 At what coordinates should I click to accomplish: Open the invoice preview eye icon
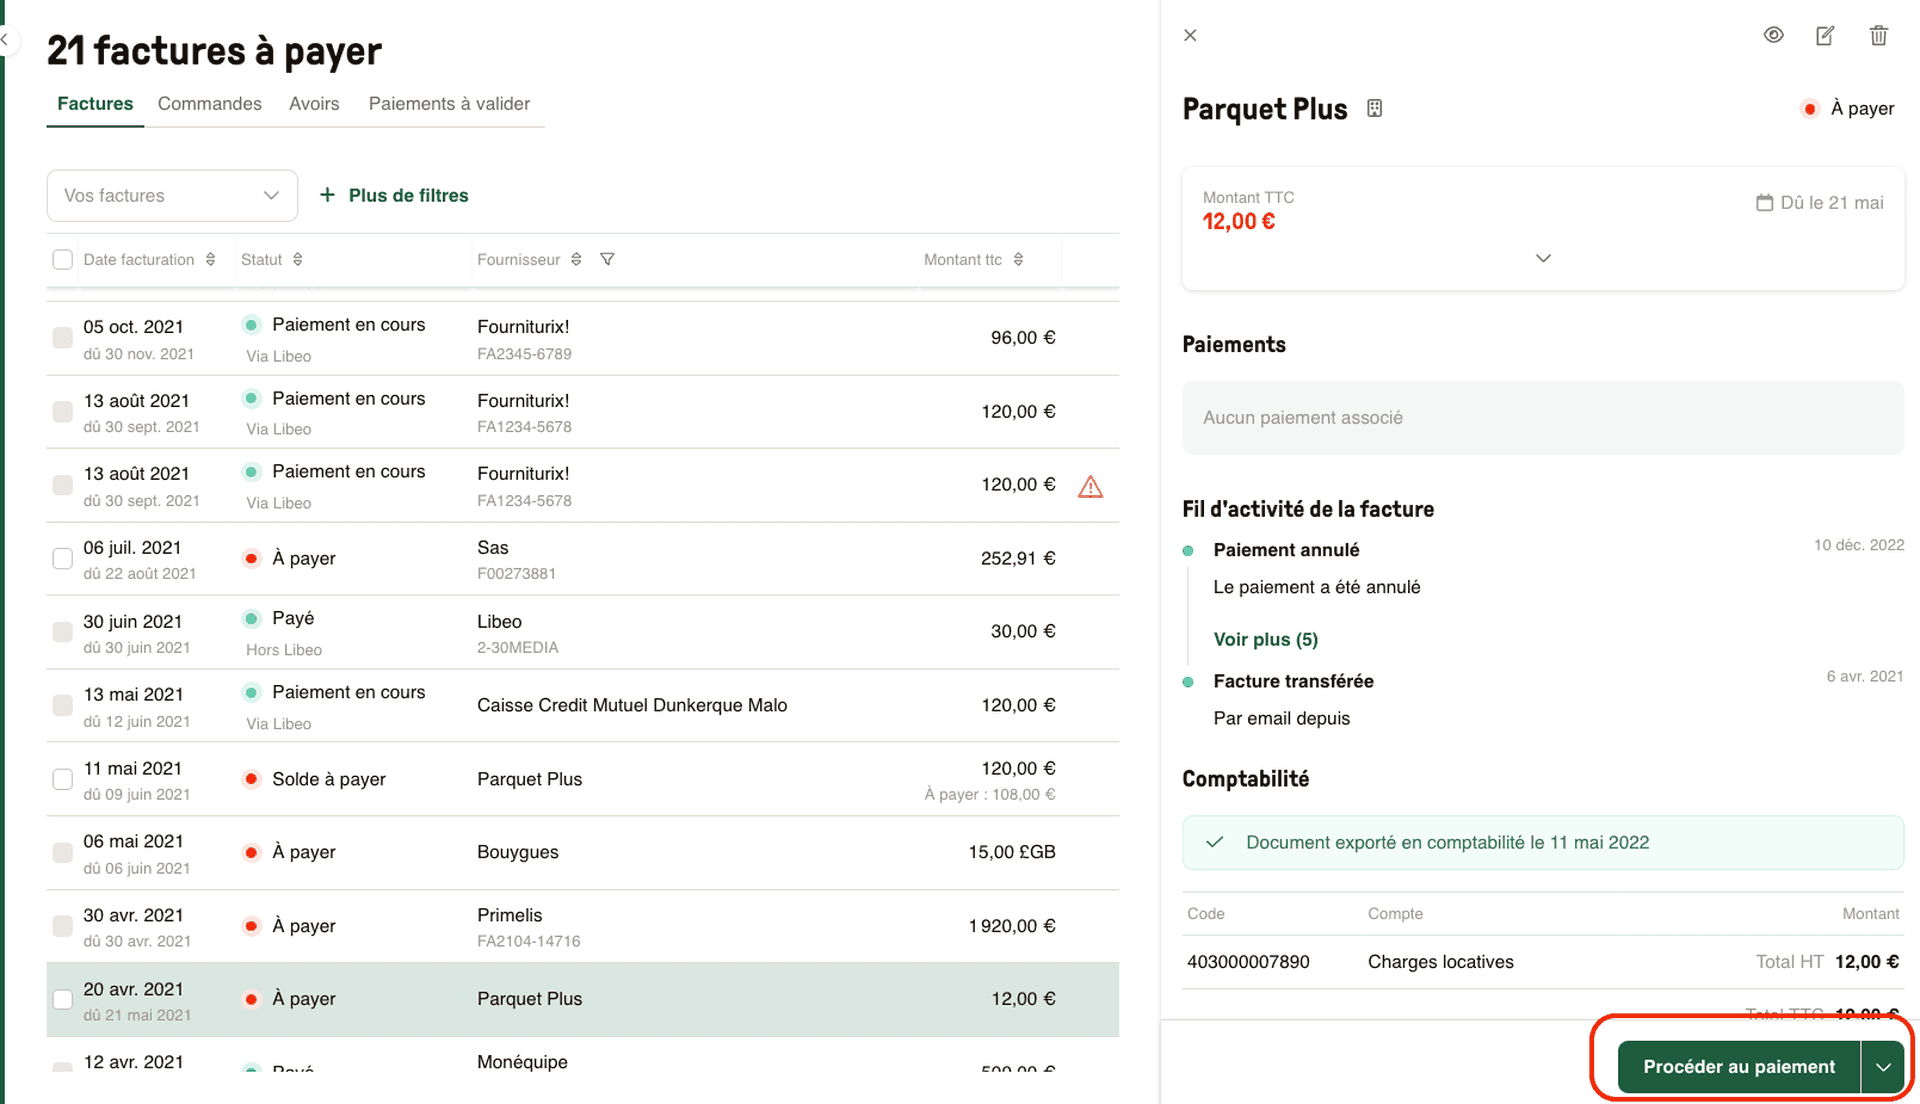(x=1773, y=35)
